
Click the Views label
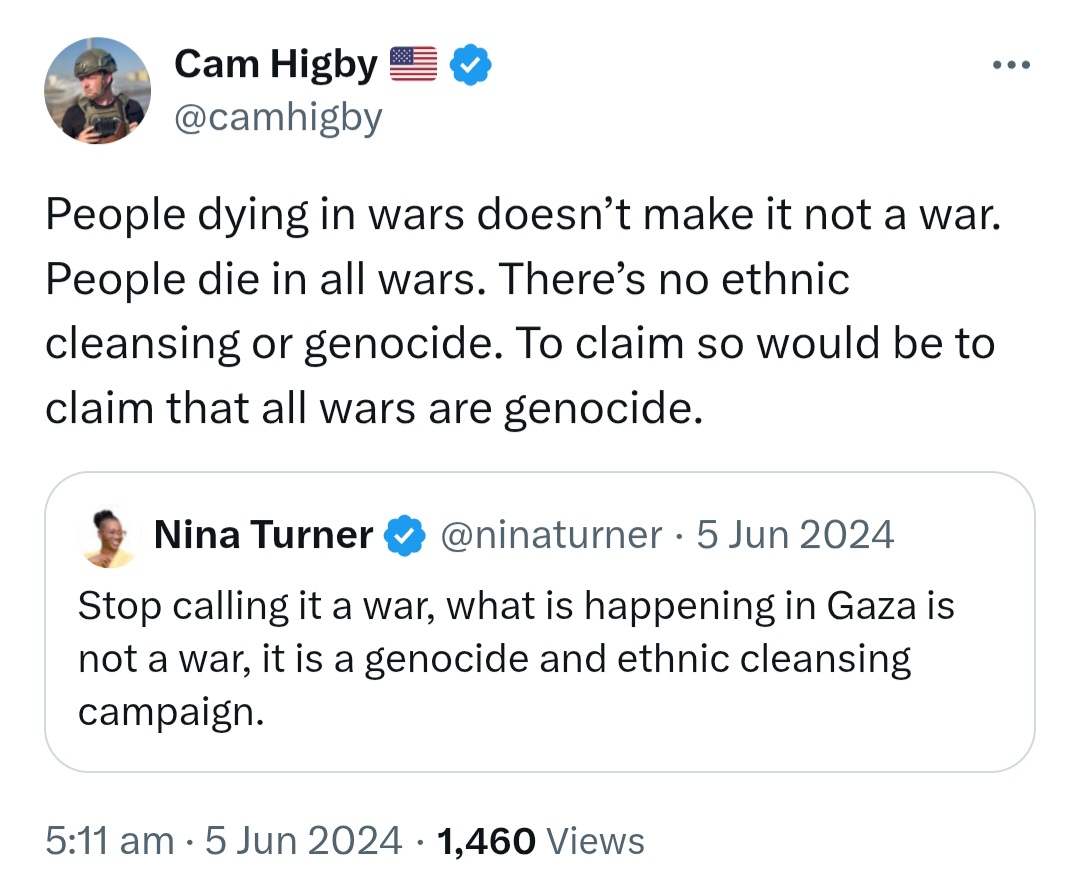click(x=594, y=841)
